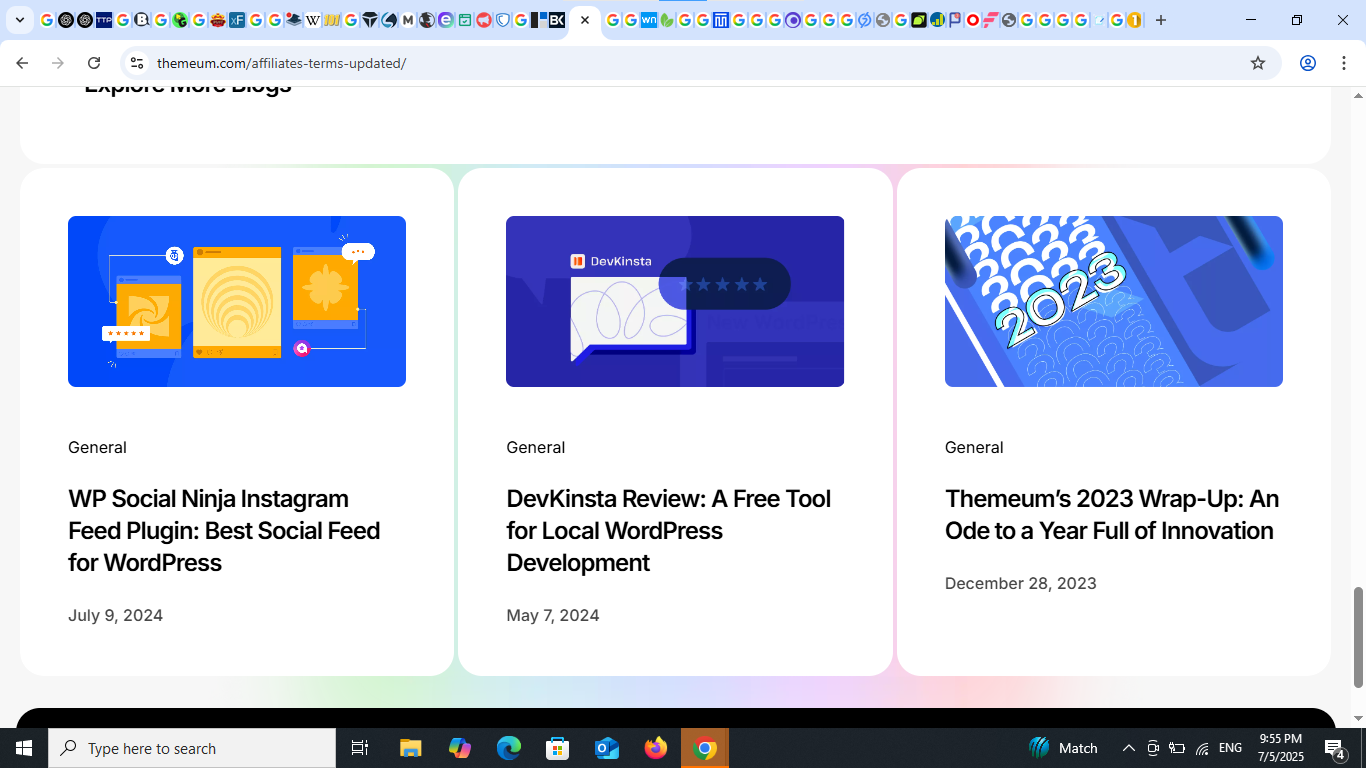Click General category above WP Social Ninja post
Viewport: 1366px width, 768px height.
pos(97,447)
